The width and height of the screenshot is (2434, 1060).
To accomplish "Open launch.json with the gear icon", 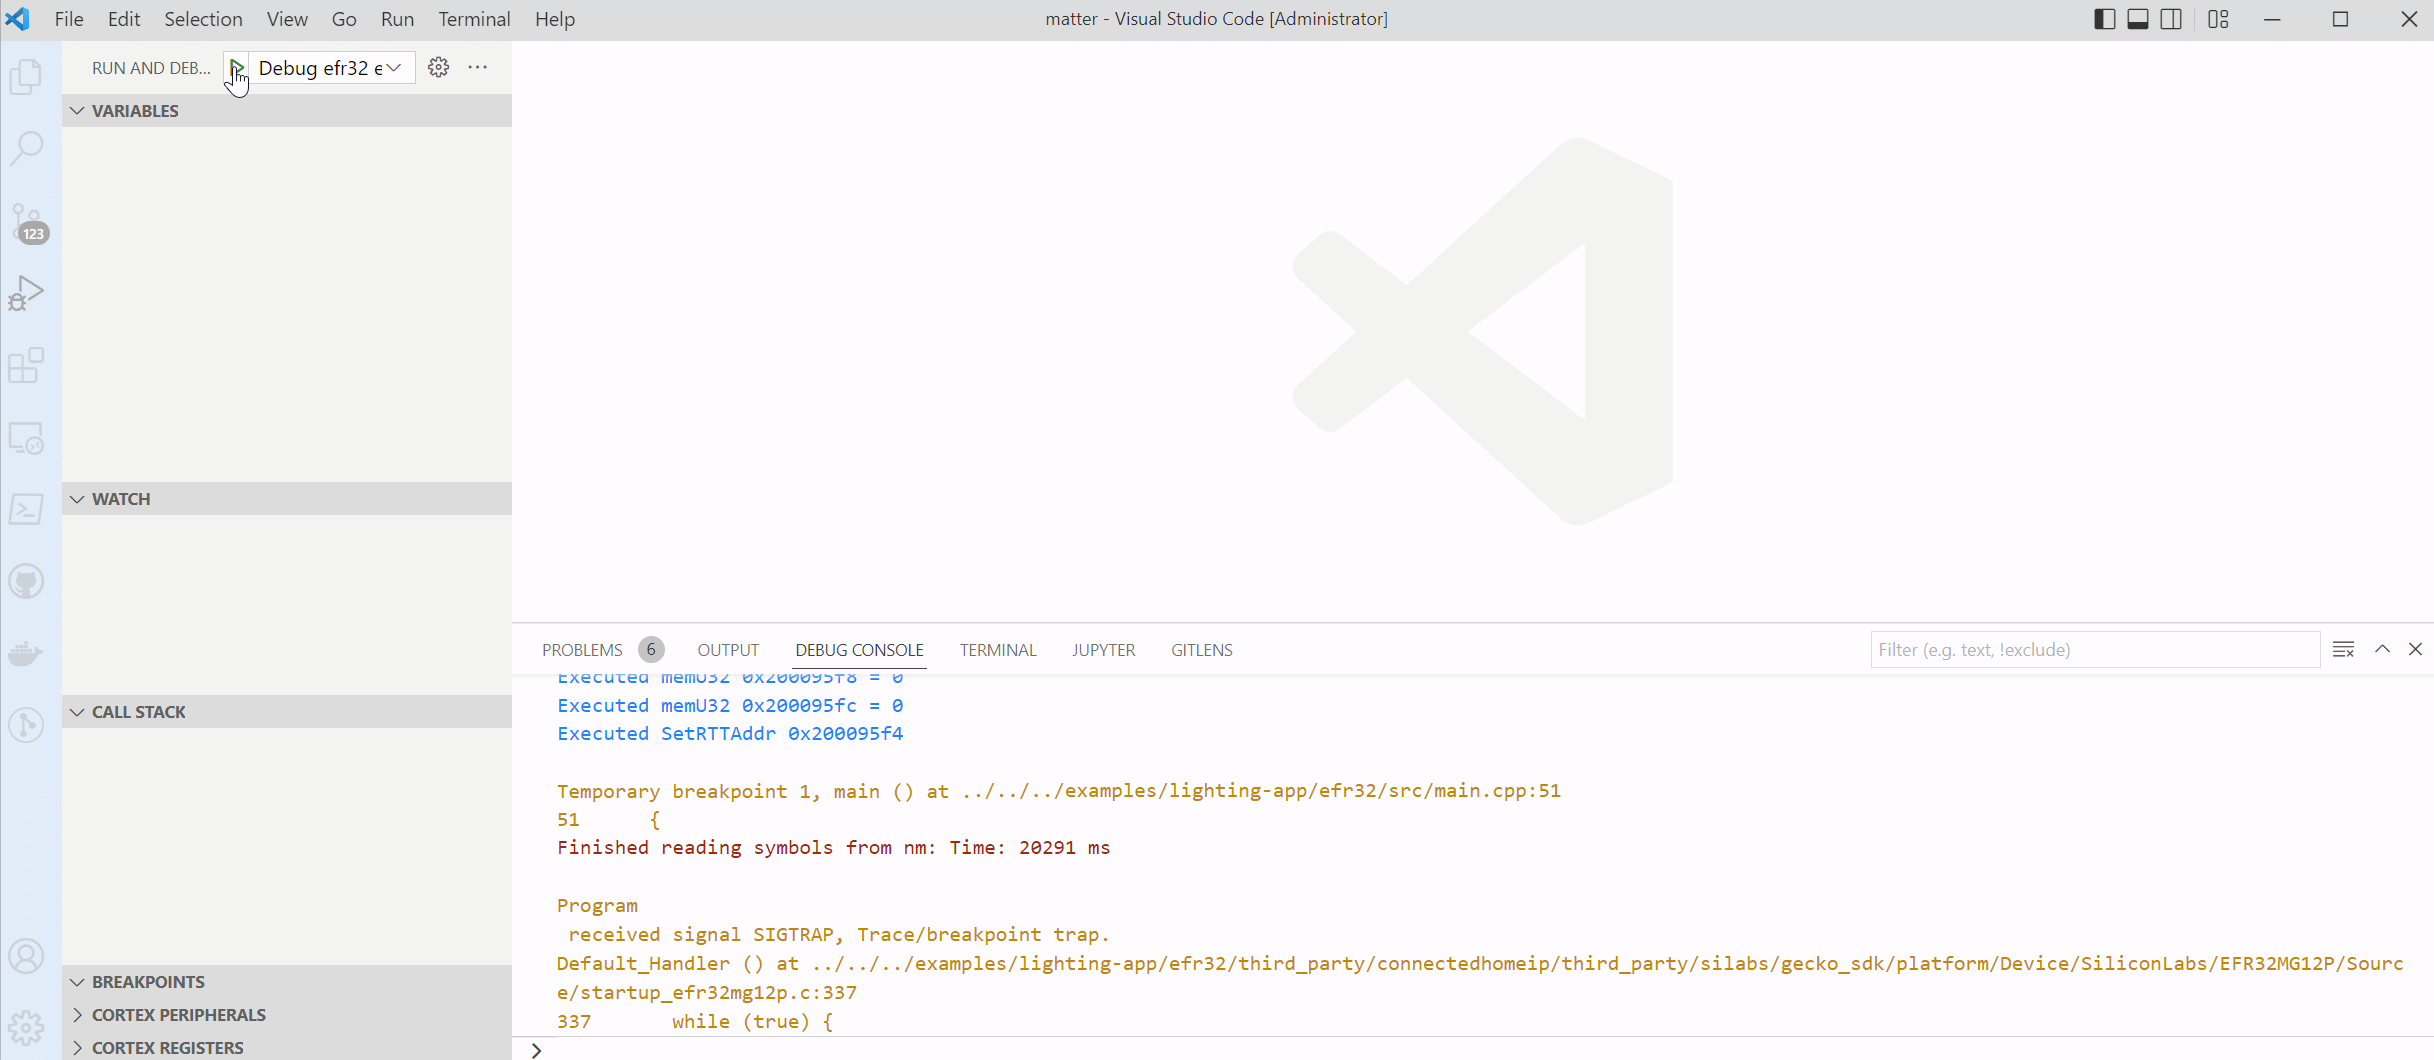I will coord(438,67).
